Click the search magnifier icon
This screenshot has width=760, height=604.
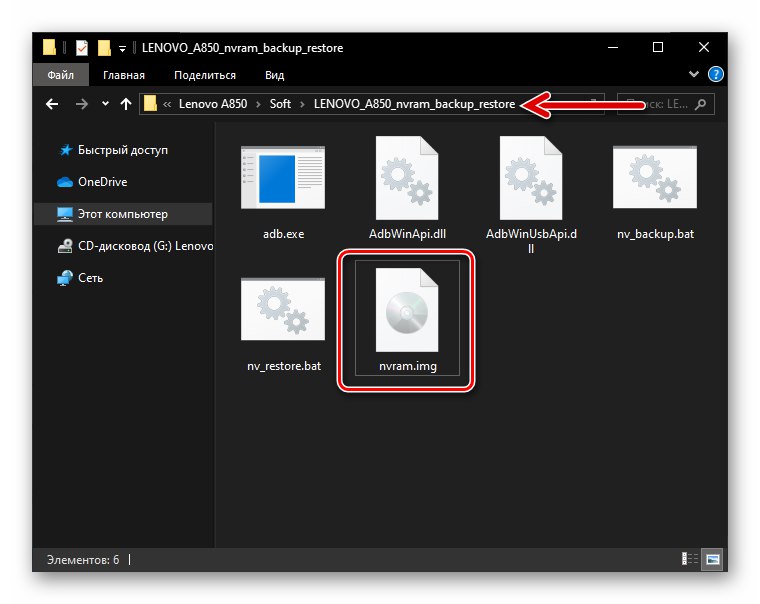pyautogui.click(x=700, y=104)
